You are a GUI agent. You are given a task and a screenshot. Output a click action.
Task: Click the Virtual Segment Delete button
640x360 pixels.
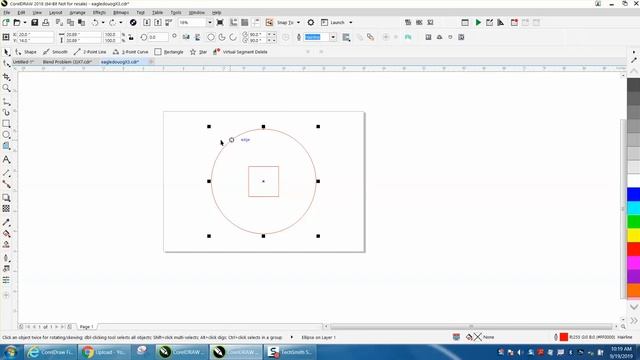240,52
